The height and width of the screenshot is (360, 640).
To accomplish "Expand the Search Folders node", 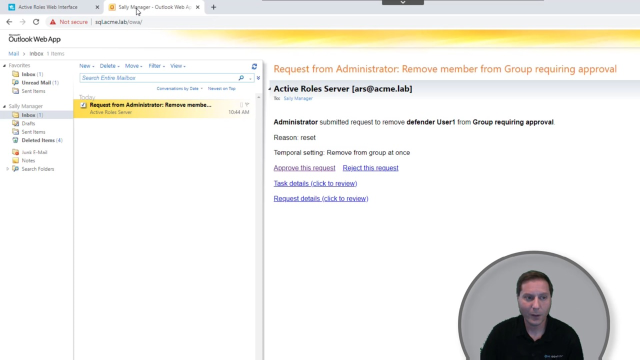I will click(x=7, y=169).
